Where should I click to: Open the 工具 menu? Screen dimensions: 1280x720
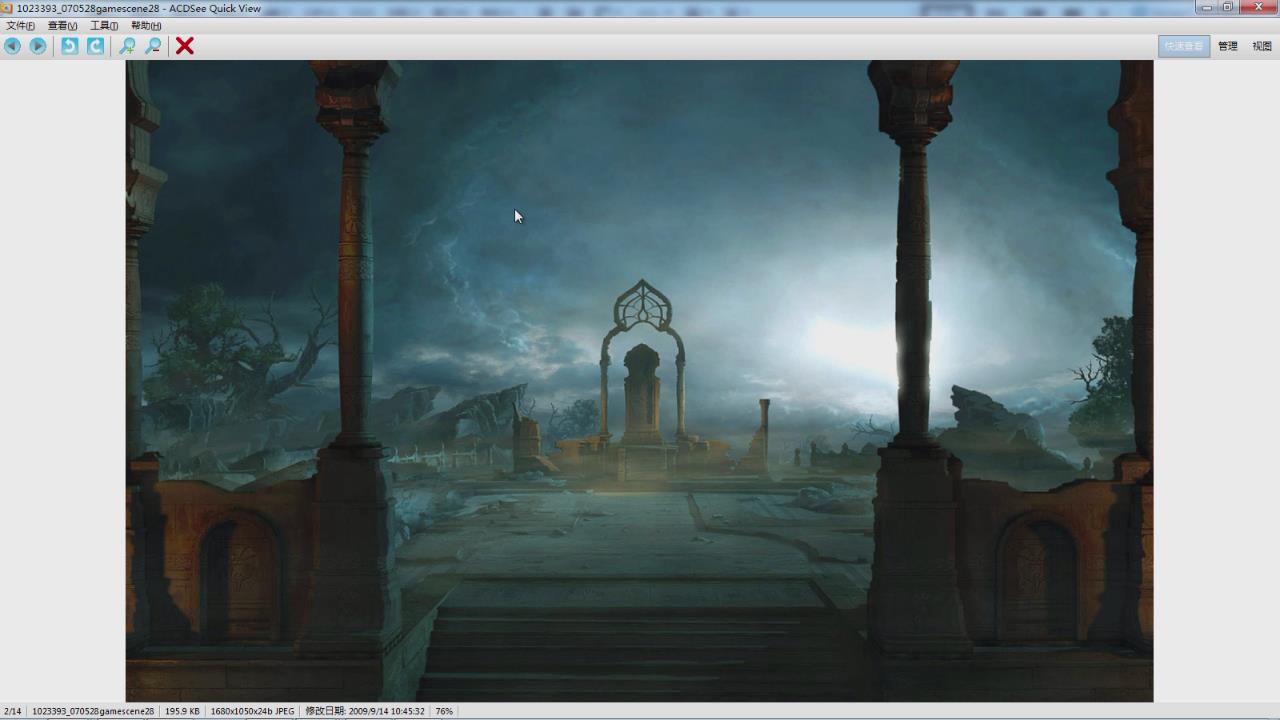point(104,26)
